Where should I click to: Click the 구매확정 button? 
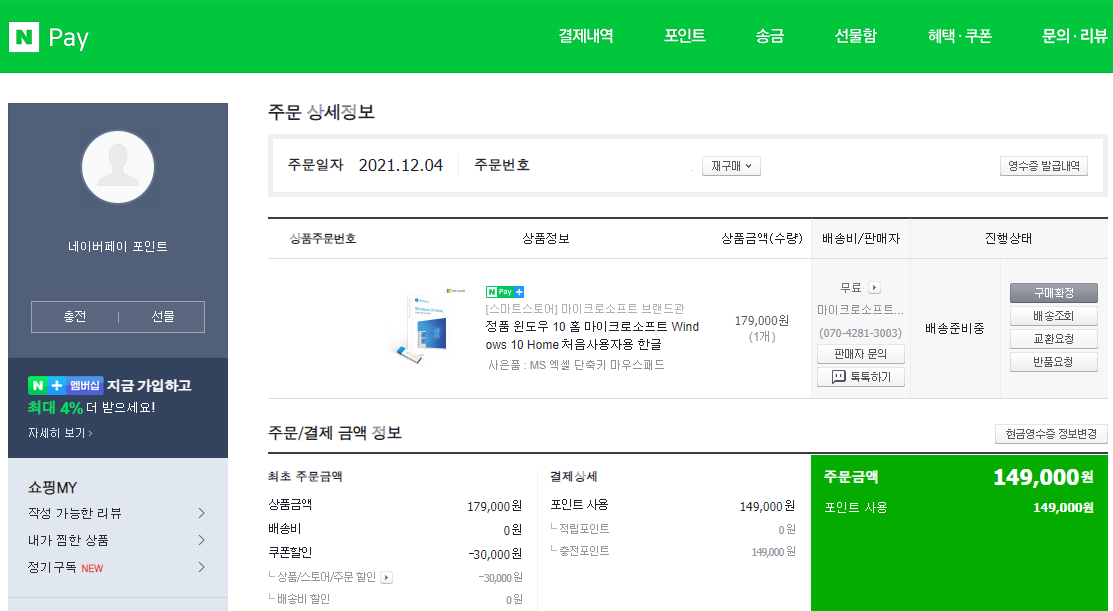pyautogui.click(x=1053, y=292)
